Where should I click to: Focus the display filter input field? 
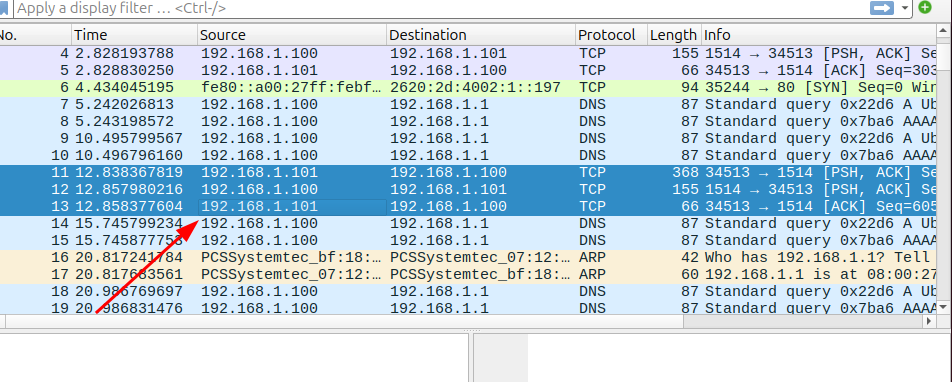point(440,9)
